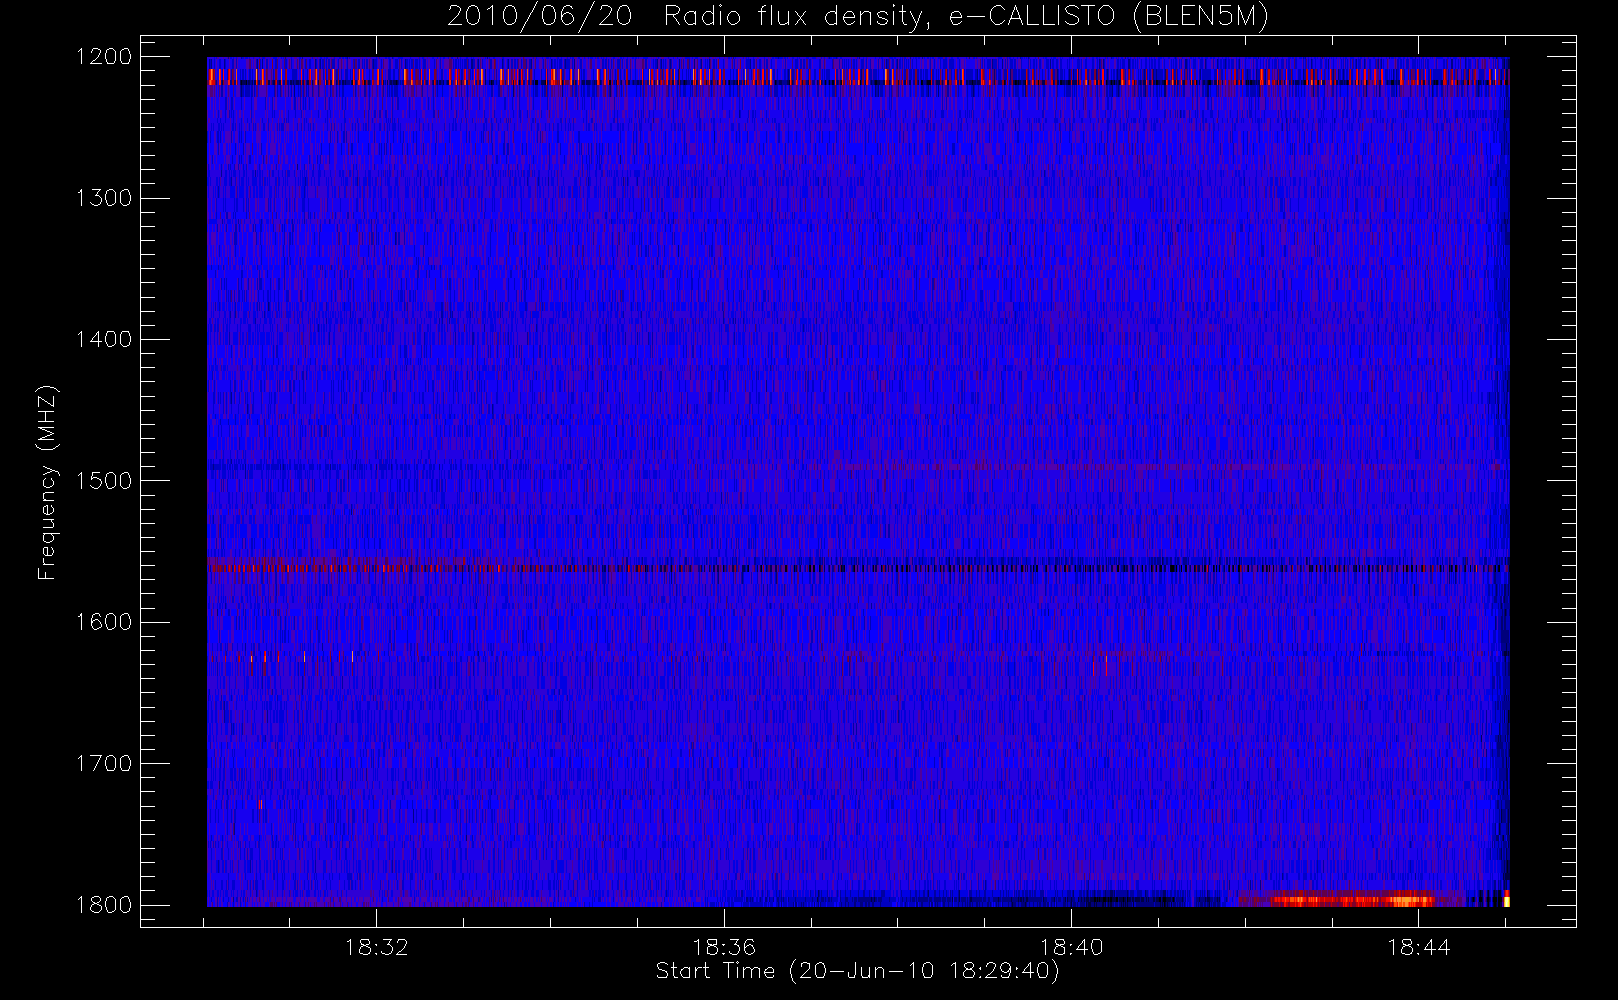This screenshot has width=1618, height=1000.
Task: Select the '1600' frequency axis label
Action: 105,622
